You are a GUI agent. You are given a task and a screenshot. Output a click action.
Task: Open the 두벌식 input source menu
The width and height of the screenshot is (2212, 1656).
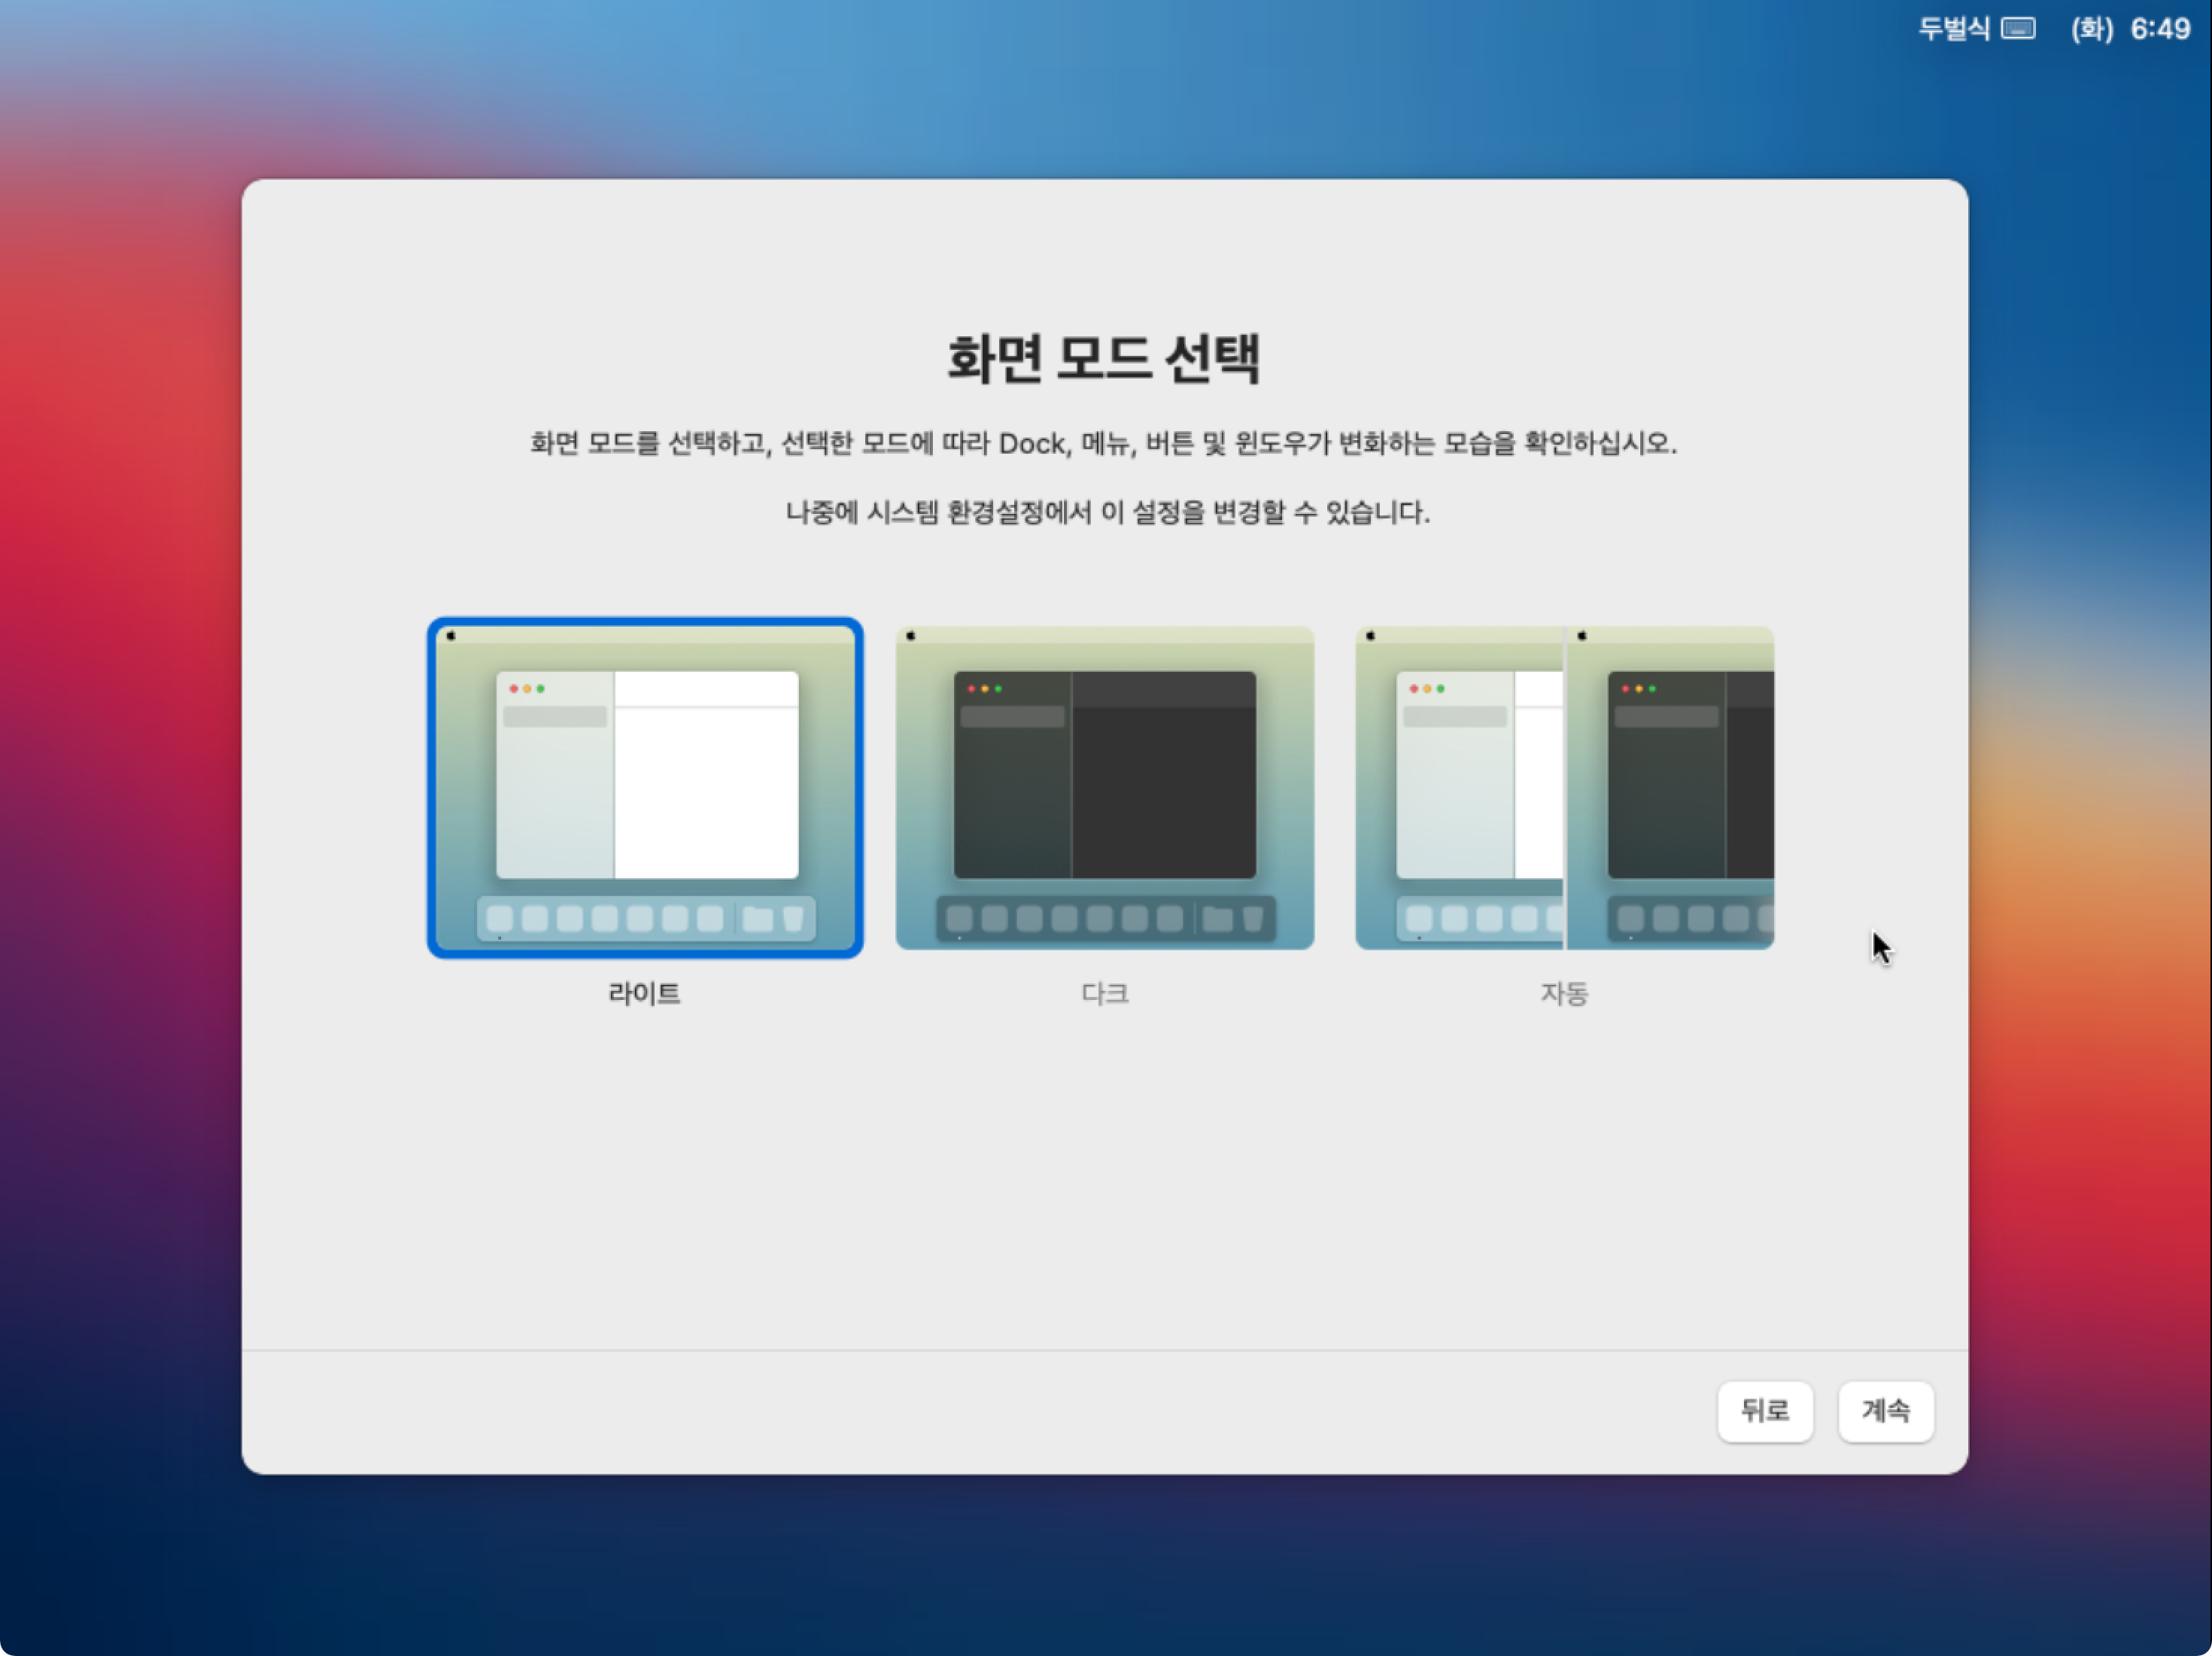click(1953, 29)
